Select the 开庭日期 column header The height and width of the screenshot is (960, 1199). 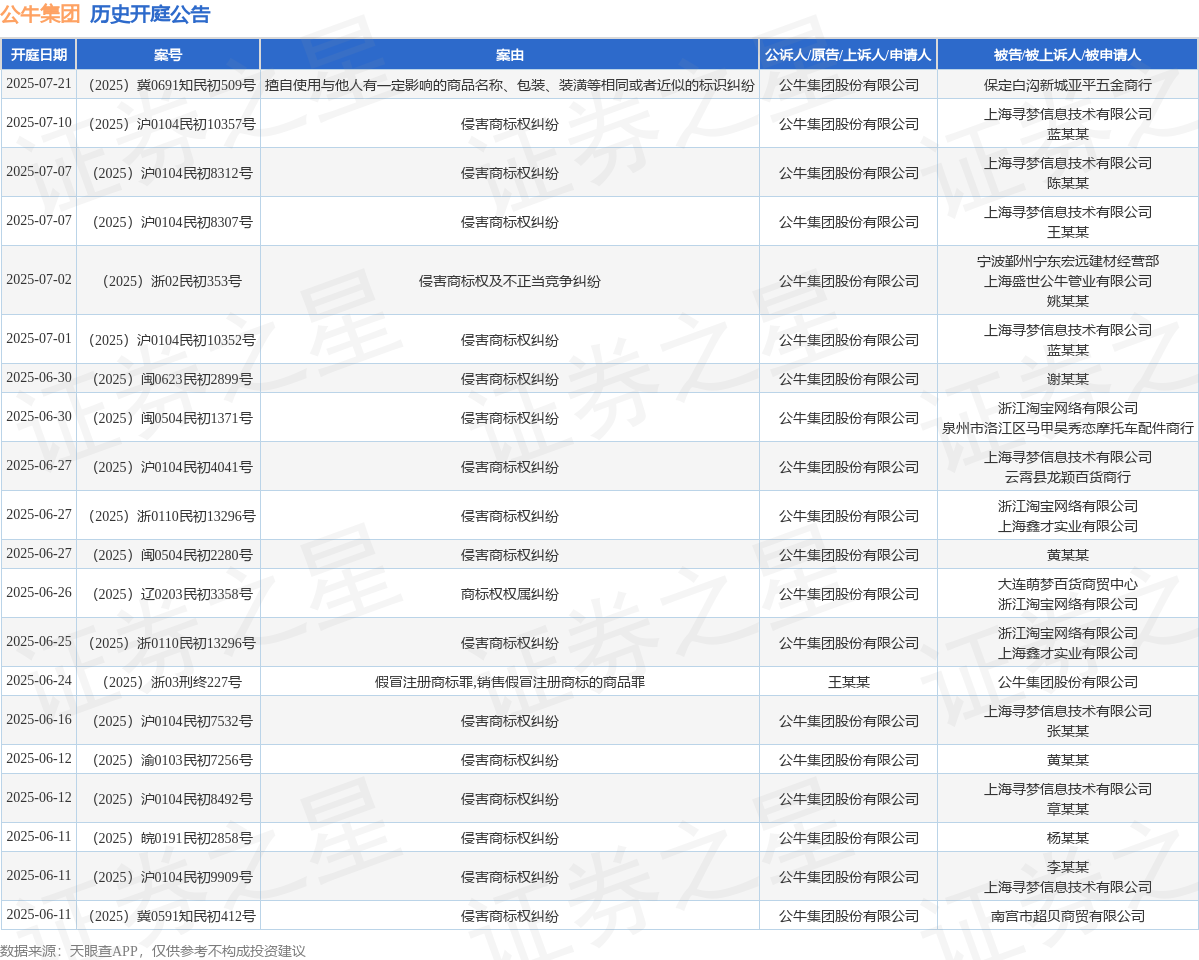pyautogui.click(x=39, y=55)
